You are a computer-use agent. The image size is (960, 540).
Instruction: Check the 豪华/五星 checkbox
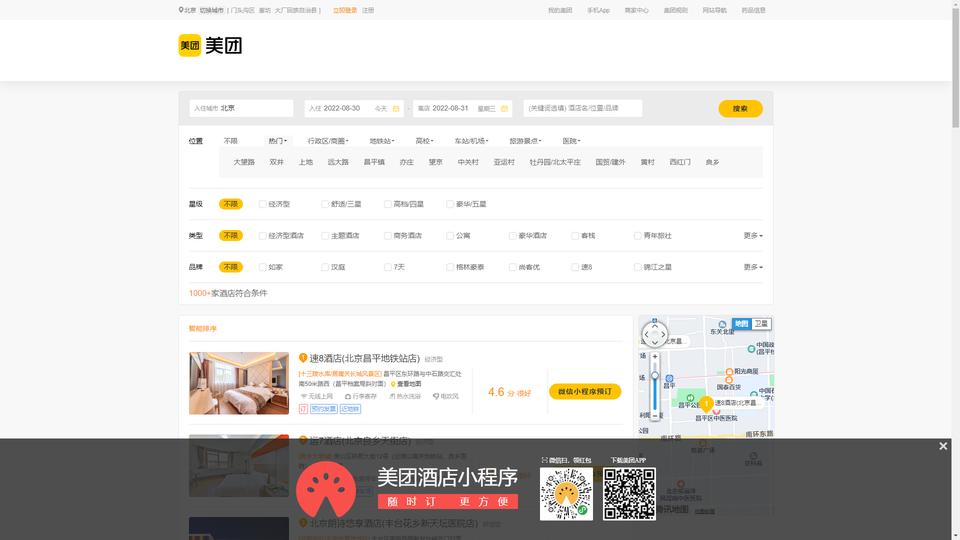(x=450, y=204)
